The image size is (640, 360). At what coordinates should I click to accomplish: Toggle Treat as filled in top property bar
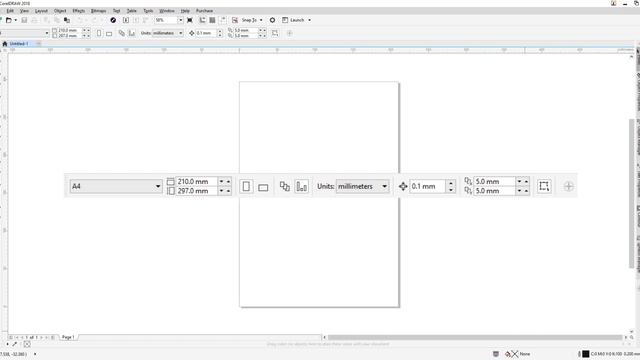[x=275, y=33]
